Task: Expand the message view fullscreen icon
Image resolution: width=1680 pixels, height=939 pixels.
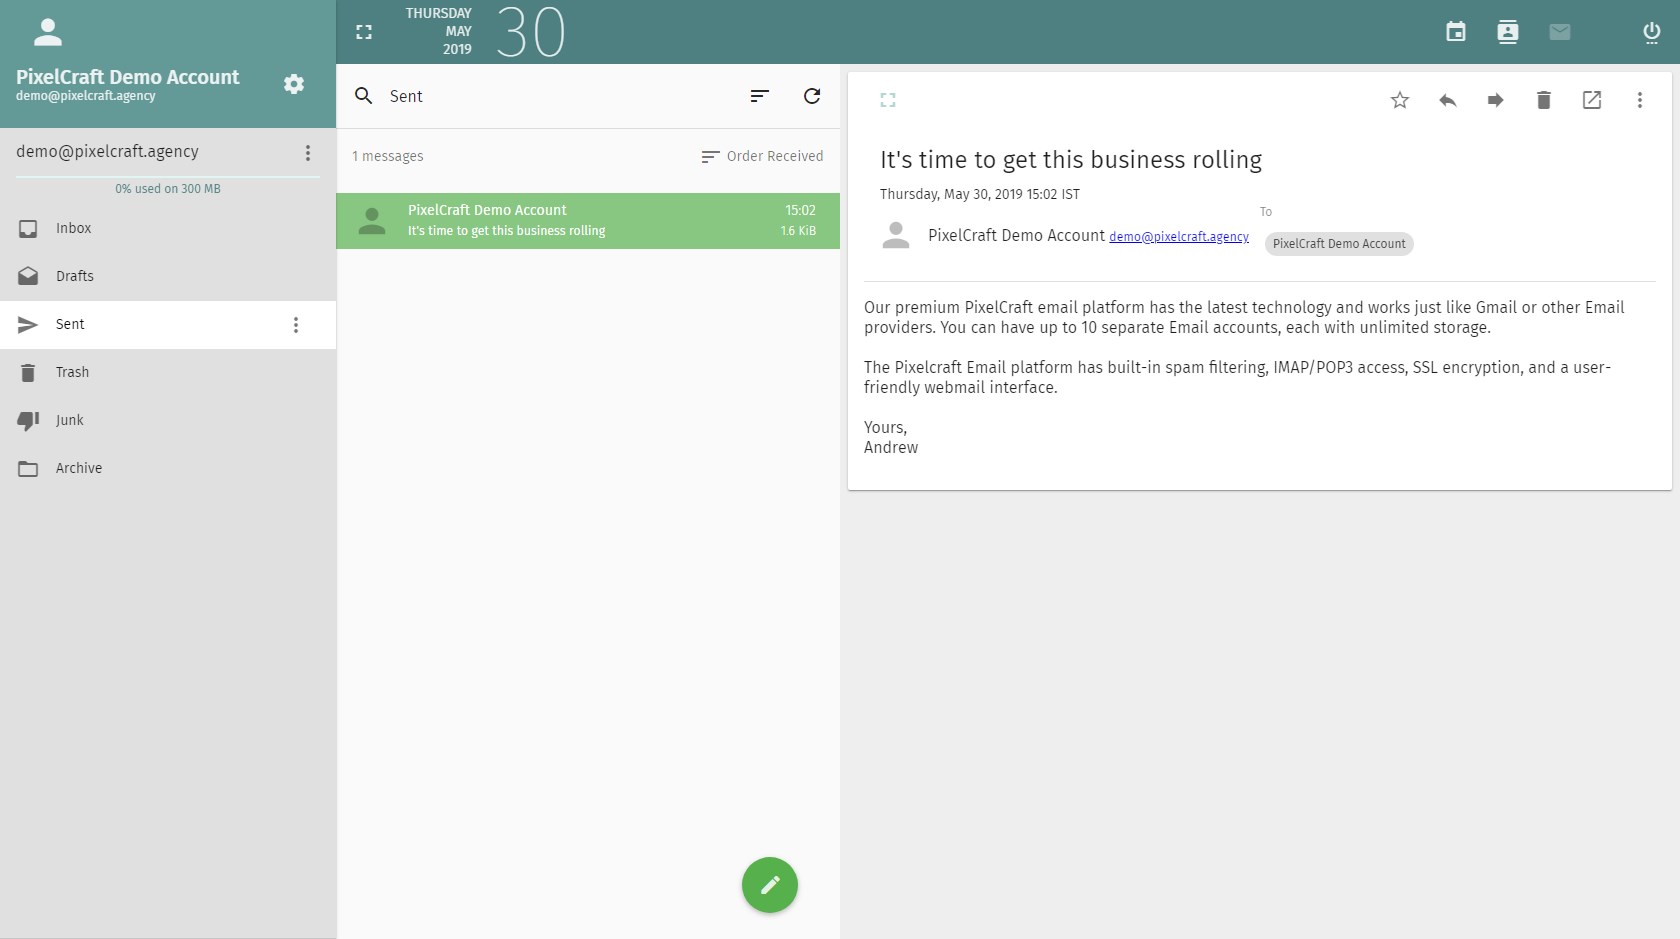Action: click(888, 100)
